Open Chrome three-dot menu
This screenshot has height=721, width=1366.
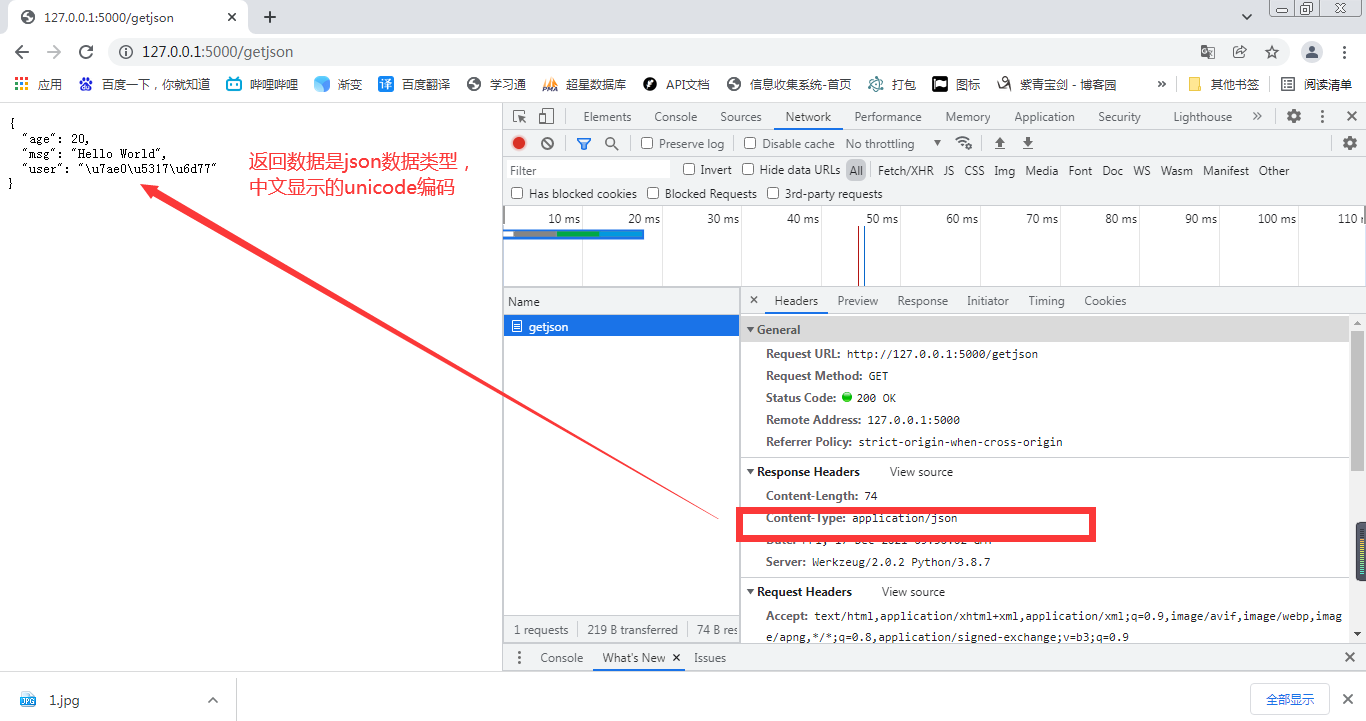pos(1346,52)
